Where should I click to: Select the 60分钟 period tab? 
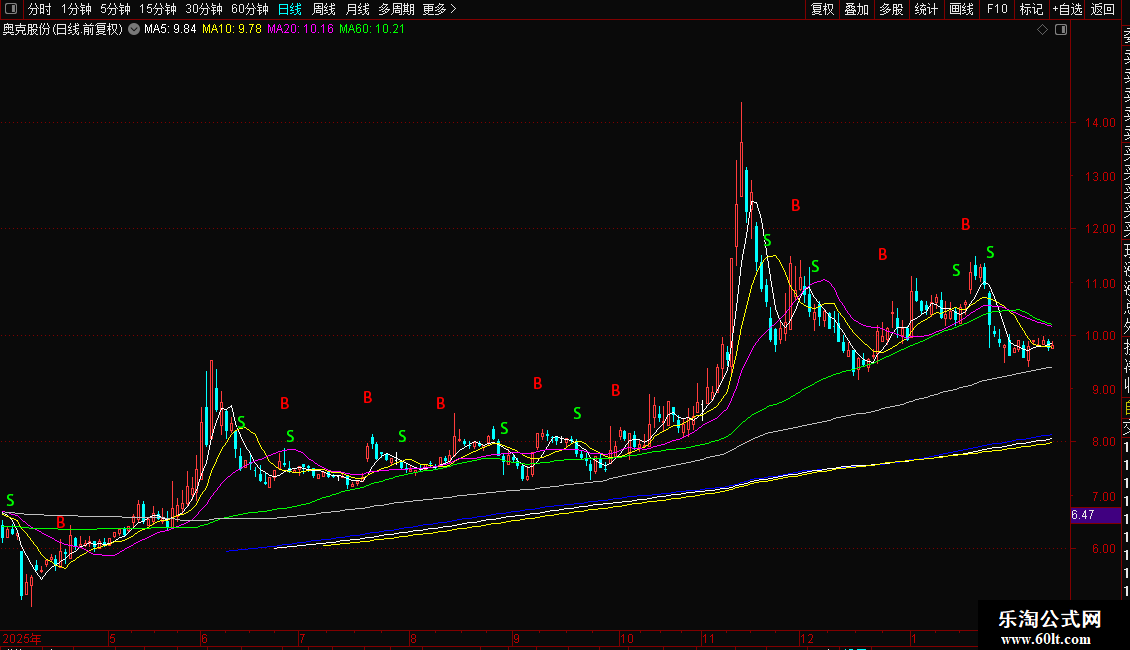pos(250,9)
